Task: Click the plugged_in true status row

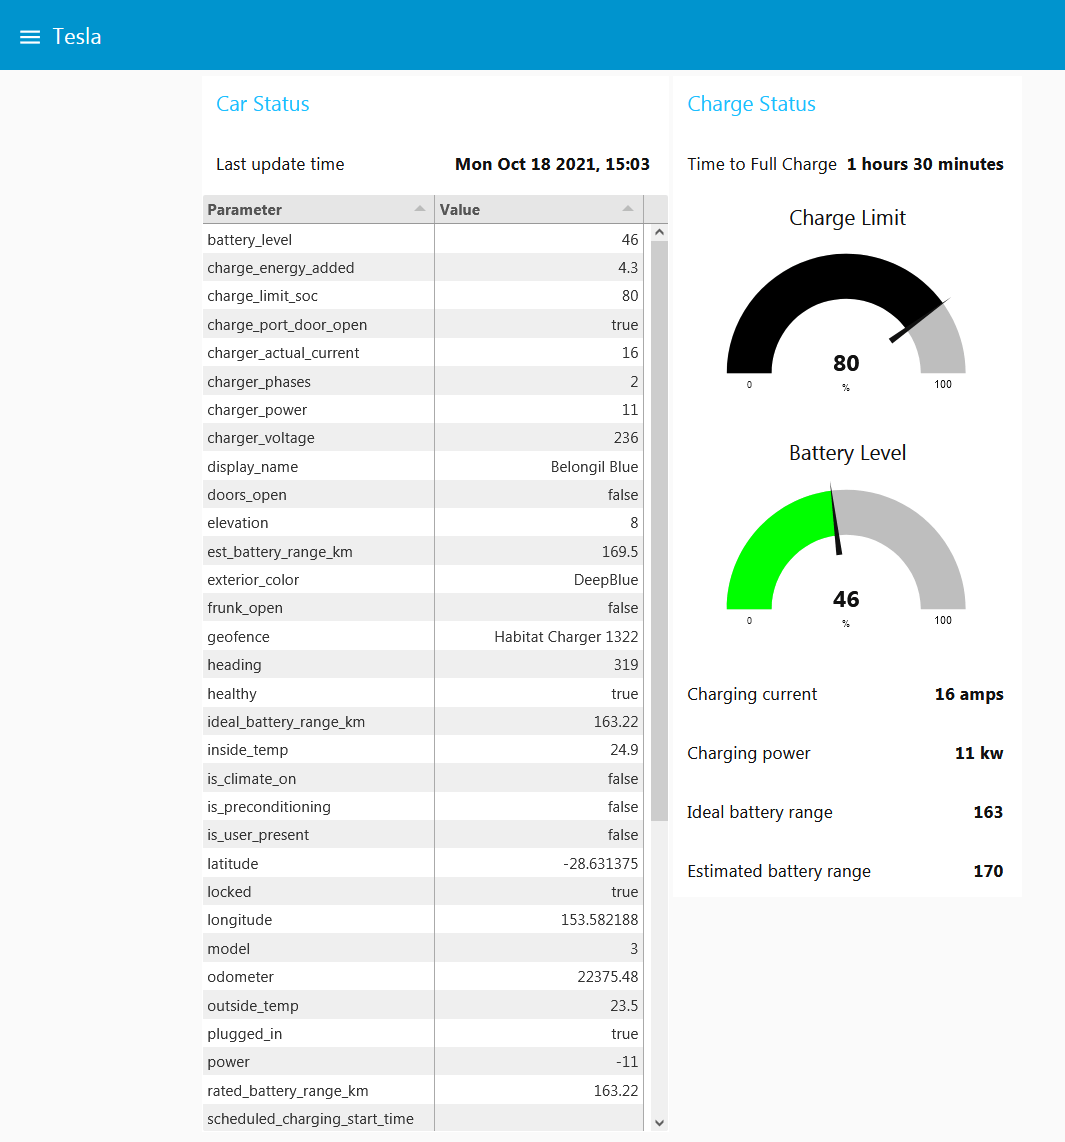Action: 420,1033
